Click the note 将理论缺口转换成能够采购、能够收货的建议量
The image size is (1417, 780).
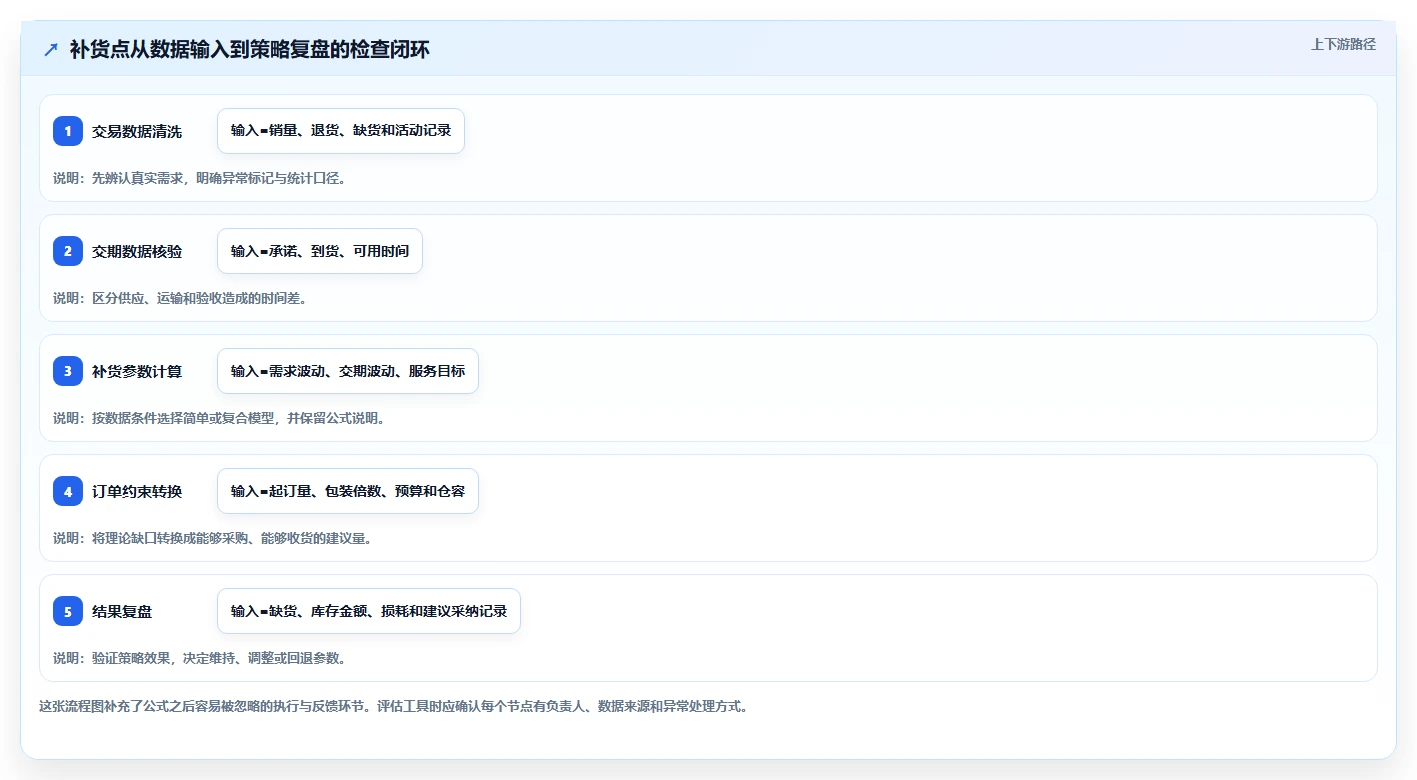(213, 538)
